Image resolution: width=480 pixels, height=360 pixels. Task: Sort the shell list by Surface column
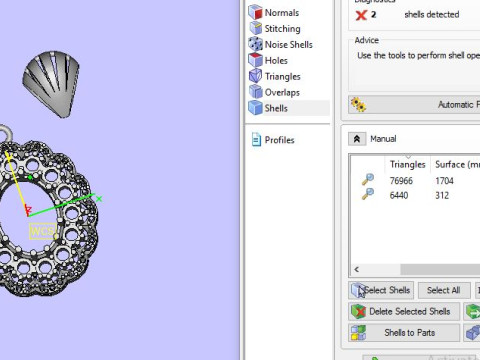[x=456, y=164]
